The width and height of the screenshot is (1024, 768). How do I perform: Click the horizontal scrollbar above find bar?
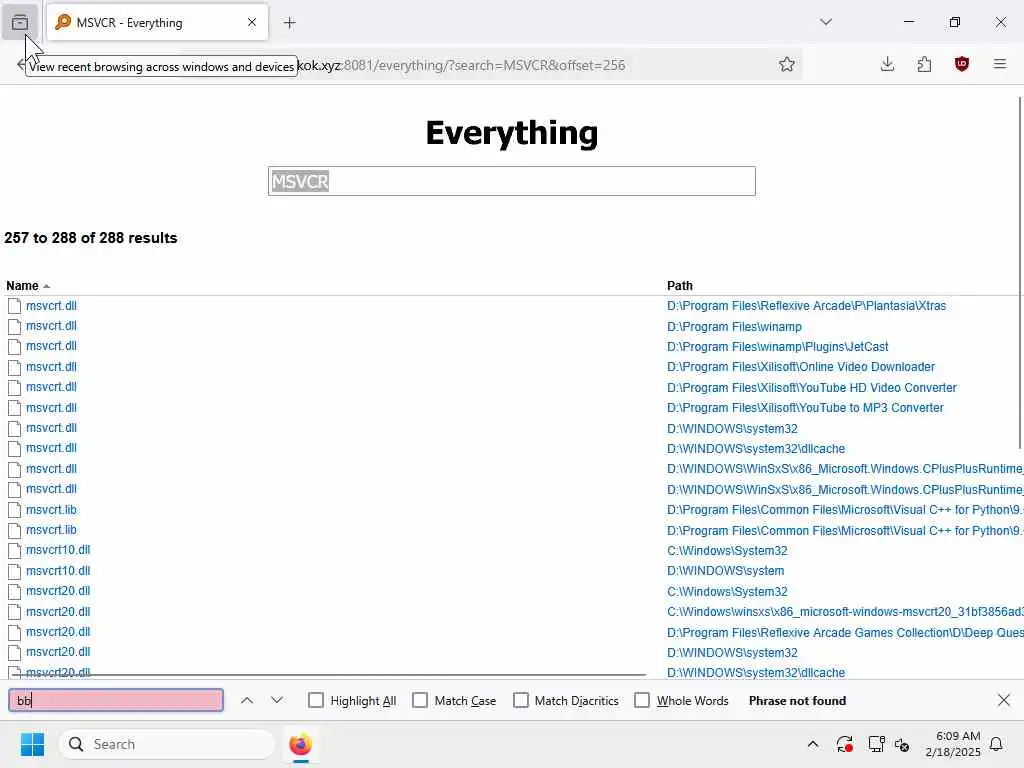328,675
